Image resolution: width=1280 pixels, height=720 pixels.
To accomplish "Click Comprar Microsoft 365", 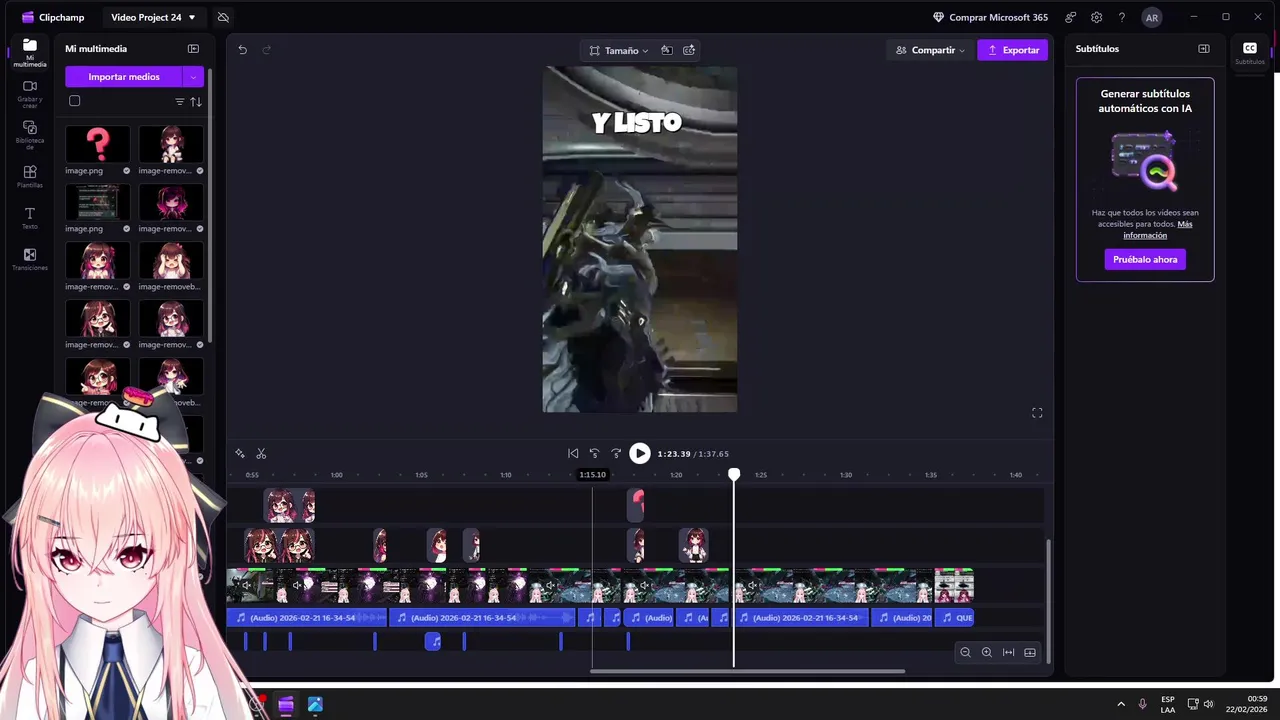I will pyautogui.click(x=990, y=17).
